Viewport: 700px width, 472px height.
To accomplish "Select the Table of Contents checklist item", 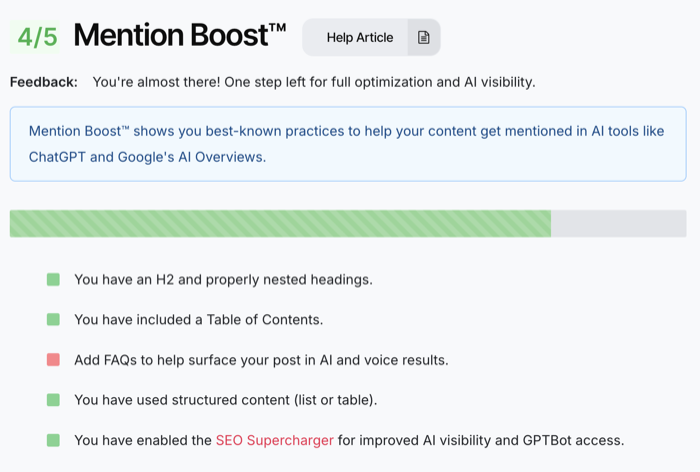I will coord(198,320).
